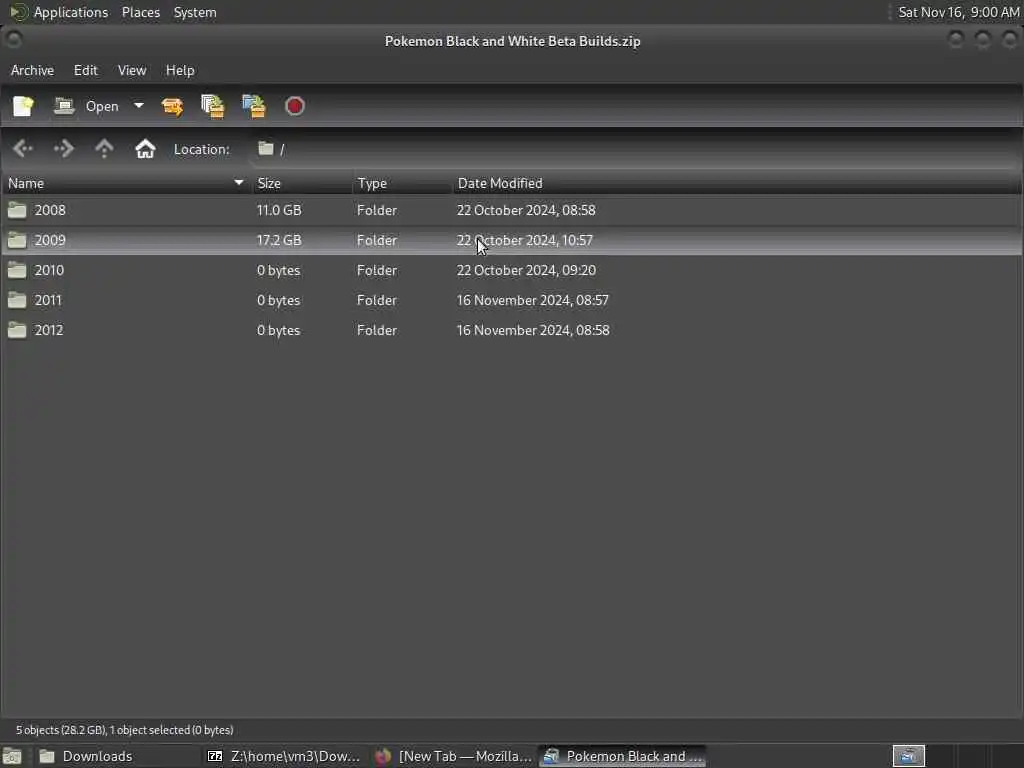Select the 2009 folder icon
The height and width of the screenshot is (768, 1024).
17,240
